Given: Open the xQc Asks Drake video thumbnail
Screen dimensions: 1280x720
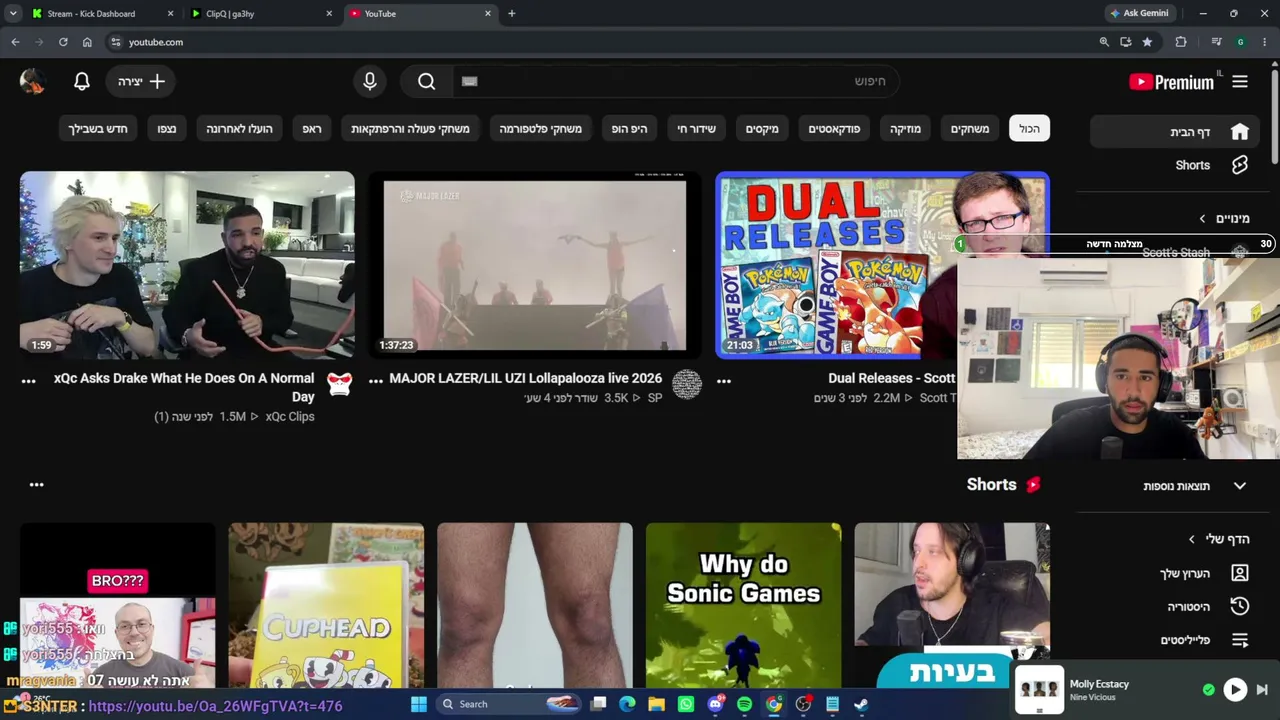Looking at the screenshot, I should pyautogui.click(x=187, y=265).
